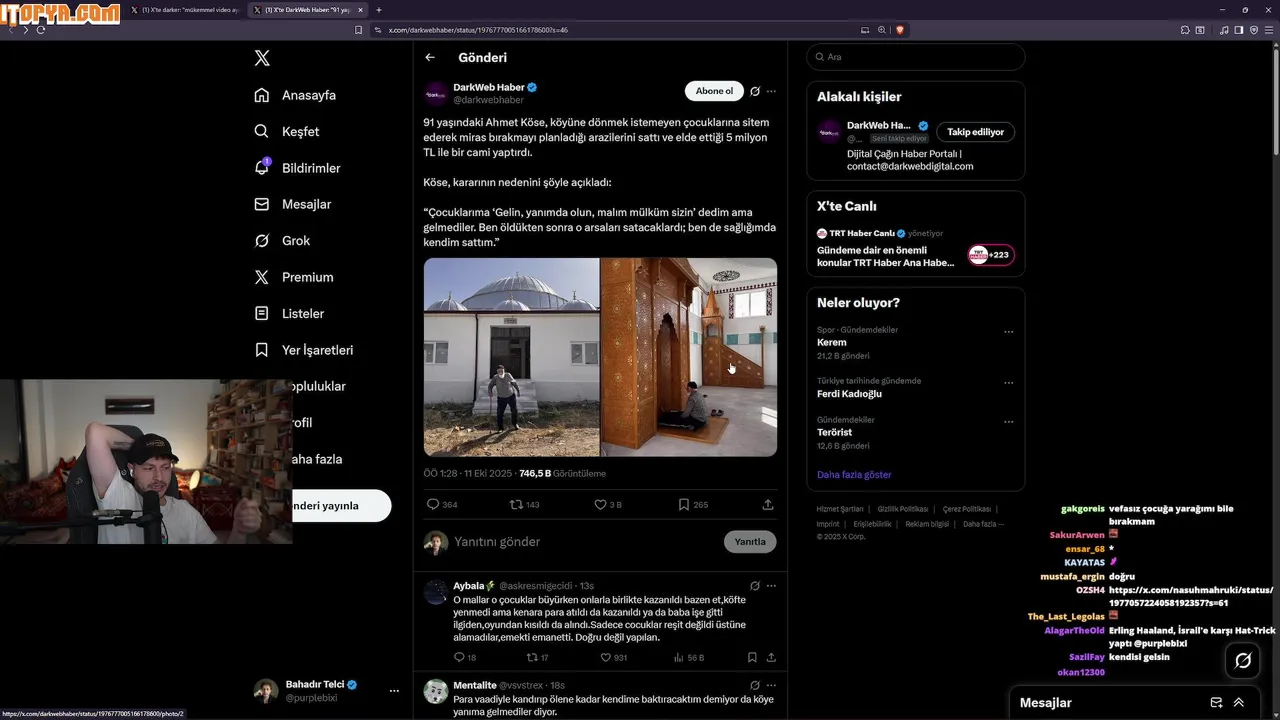Click the Abone ol button
This screenshot has width=1280, height=720.
pyautogui.click(x=714, y=91)
